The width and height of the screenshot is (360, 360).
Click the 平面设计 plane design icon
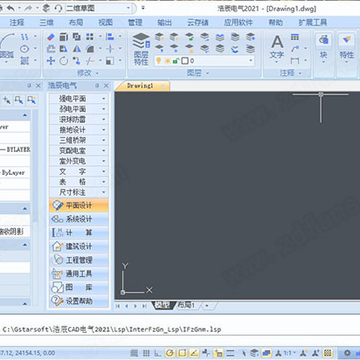[x=57, y=205]
